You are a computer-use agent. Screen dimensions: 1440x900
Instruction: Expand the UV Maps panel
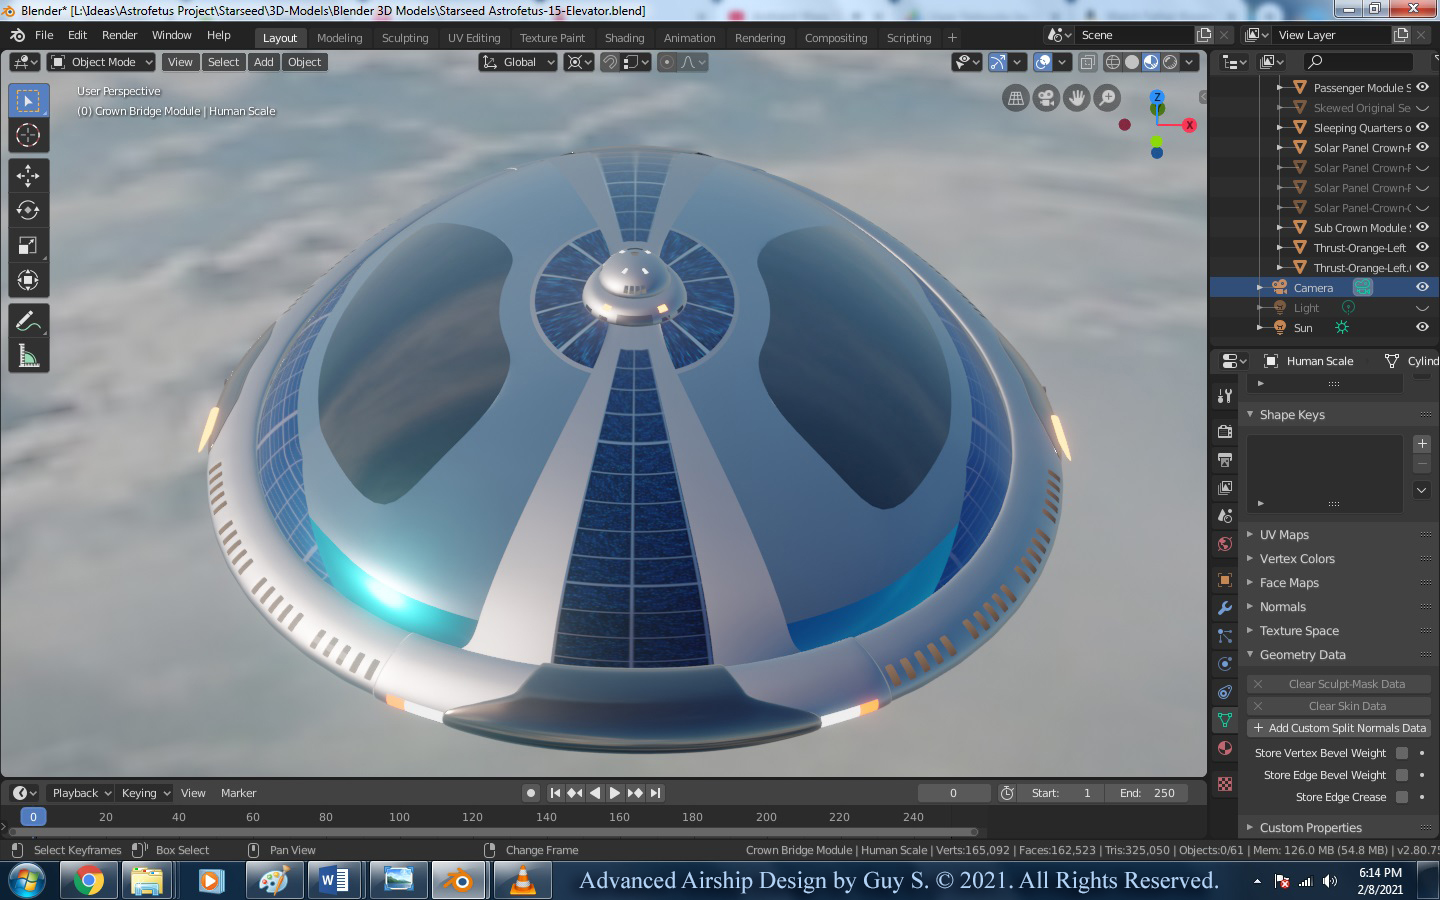pyautogui.click(x=1284, y=535)
